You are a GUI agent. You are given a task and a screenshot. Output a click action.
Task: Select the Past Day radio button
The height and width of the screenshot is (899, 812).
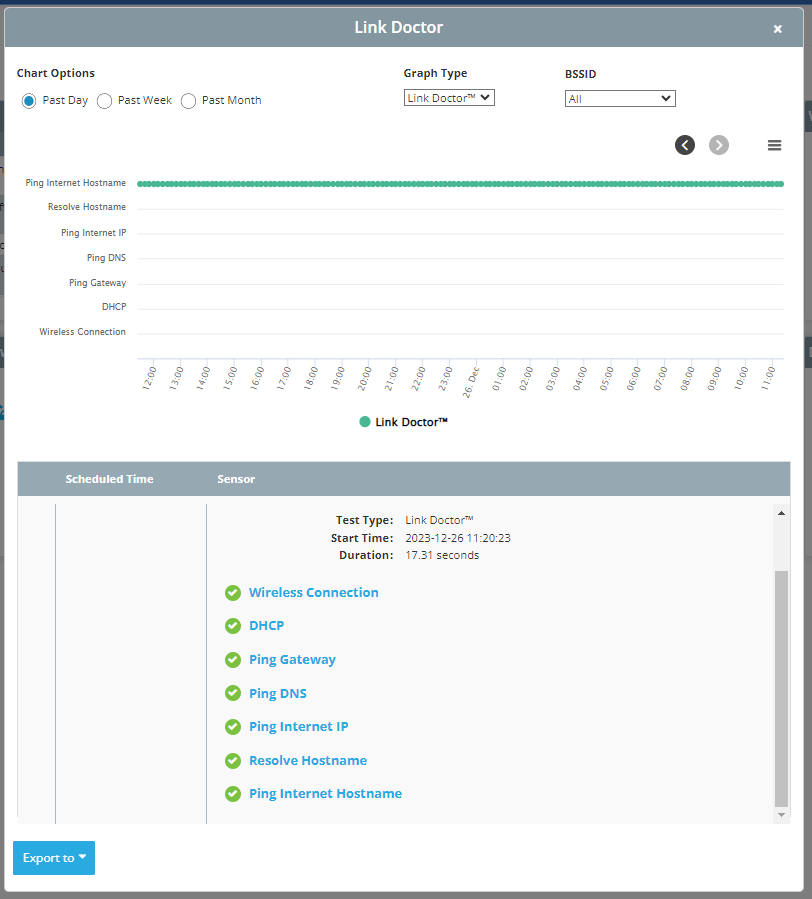coord(29,101)
